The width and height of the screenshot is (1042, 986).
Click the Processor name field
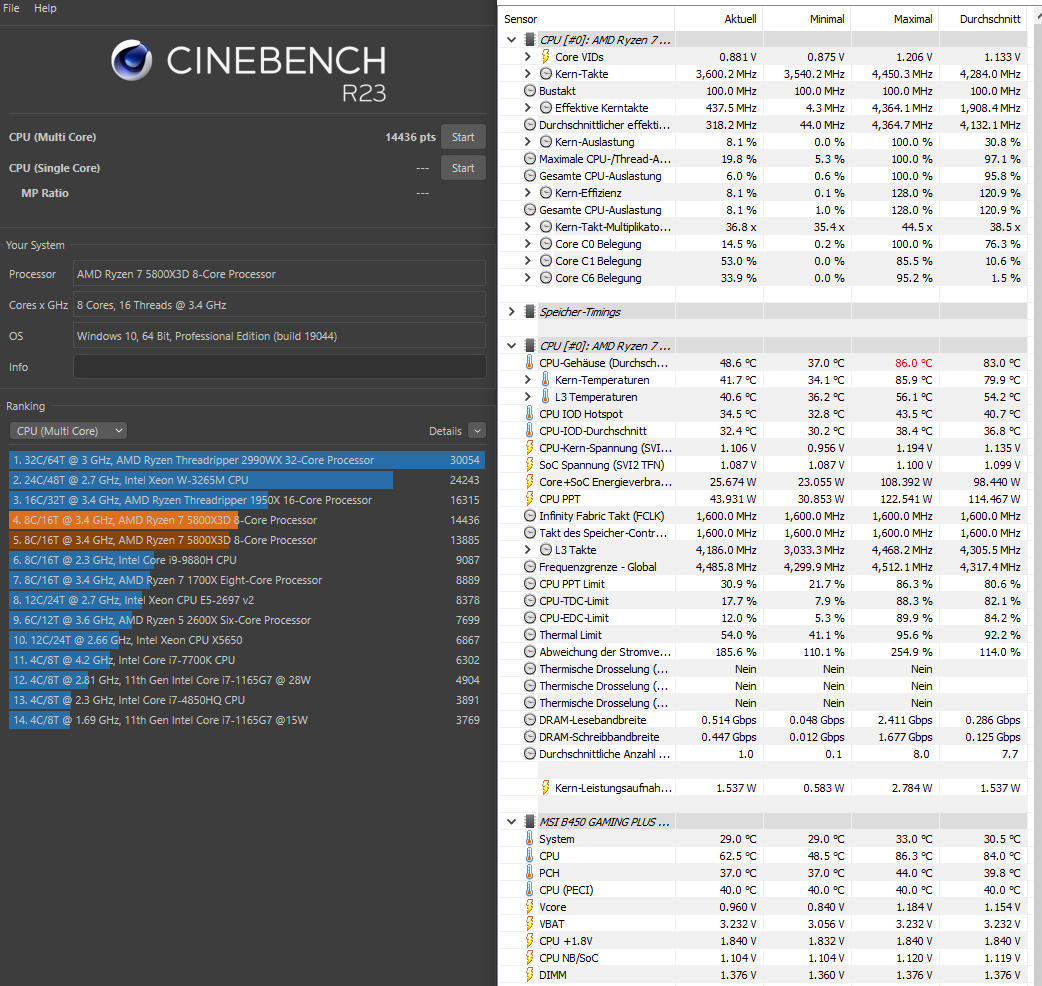[x=279, y=274]
